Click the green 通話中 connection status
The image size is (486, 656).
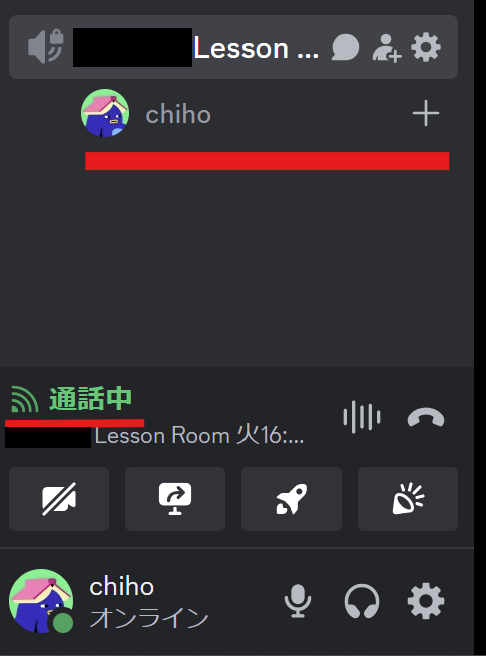(91, 399)
